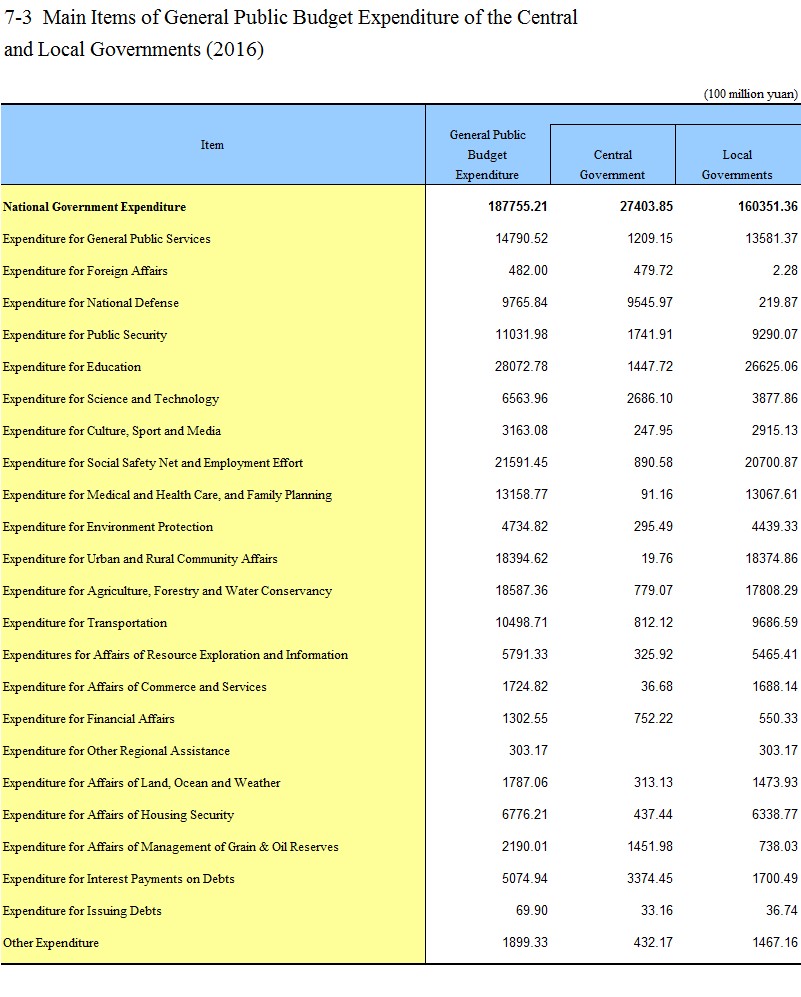The height and width of the screenshot is (997, 801).
Task: Click Education total 28072.78
Action: (521, 366)
